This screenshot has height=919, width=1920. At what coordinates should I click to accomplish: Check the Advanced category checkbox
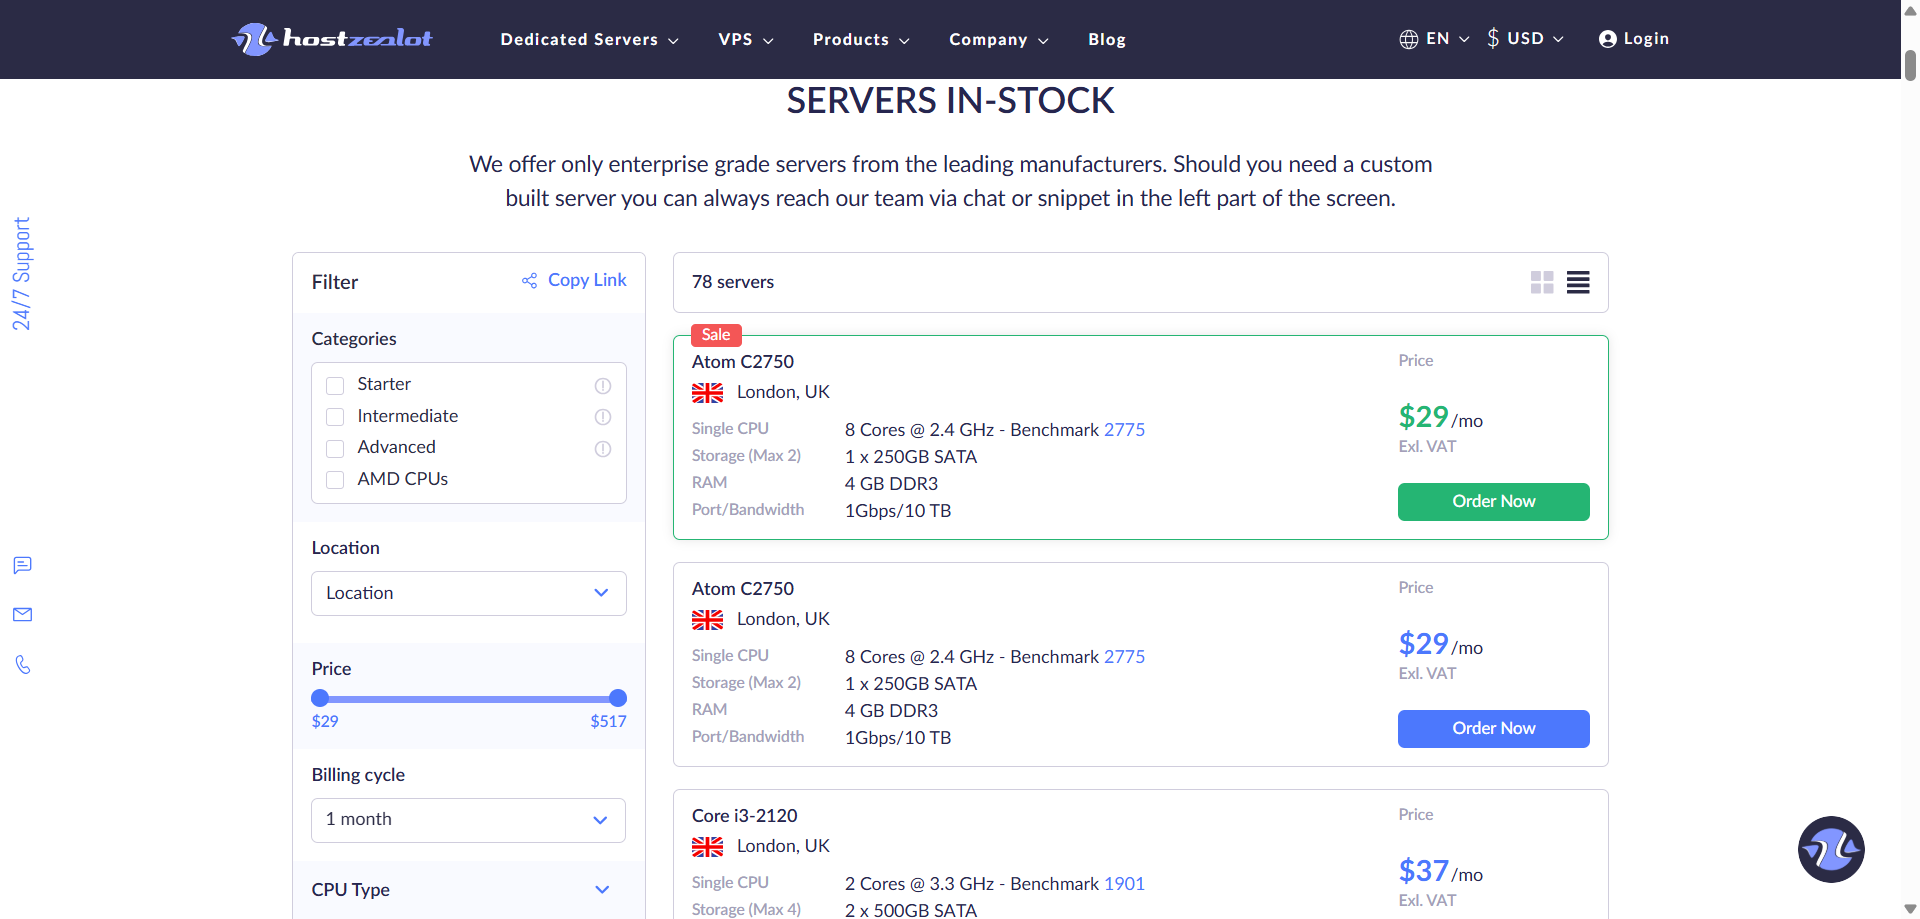pos(335,449)
